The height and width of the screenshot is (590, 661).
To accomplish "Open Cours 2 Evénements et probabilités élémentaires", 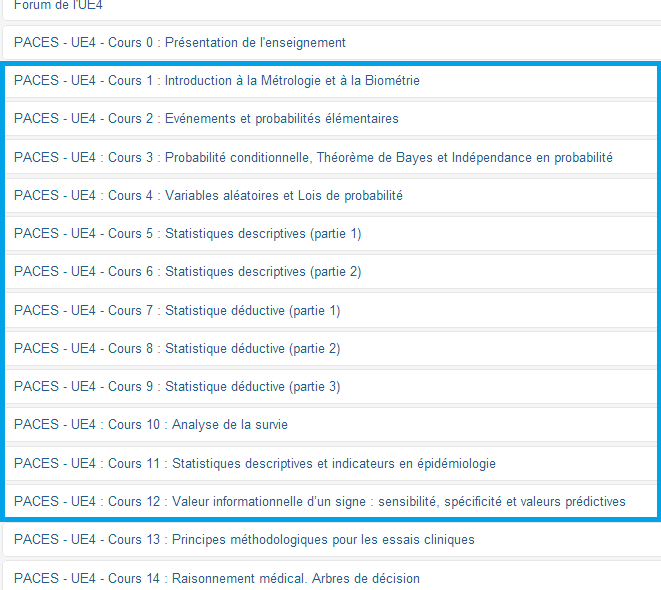I will [206, 119].
